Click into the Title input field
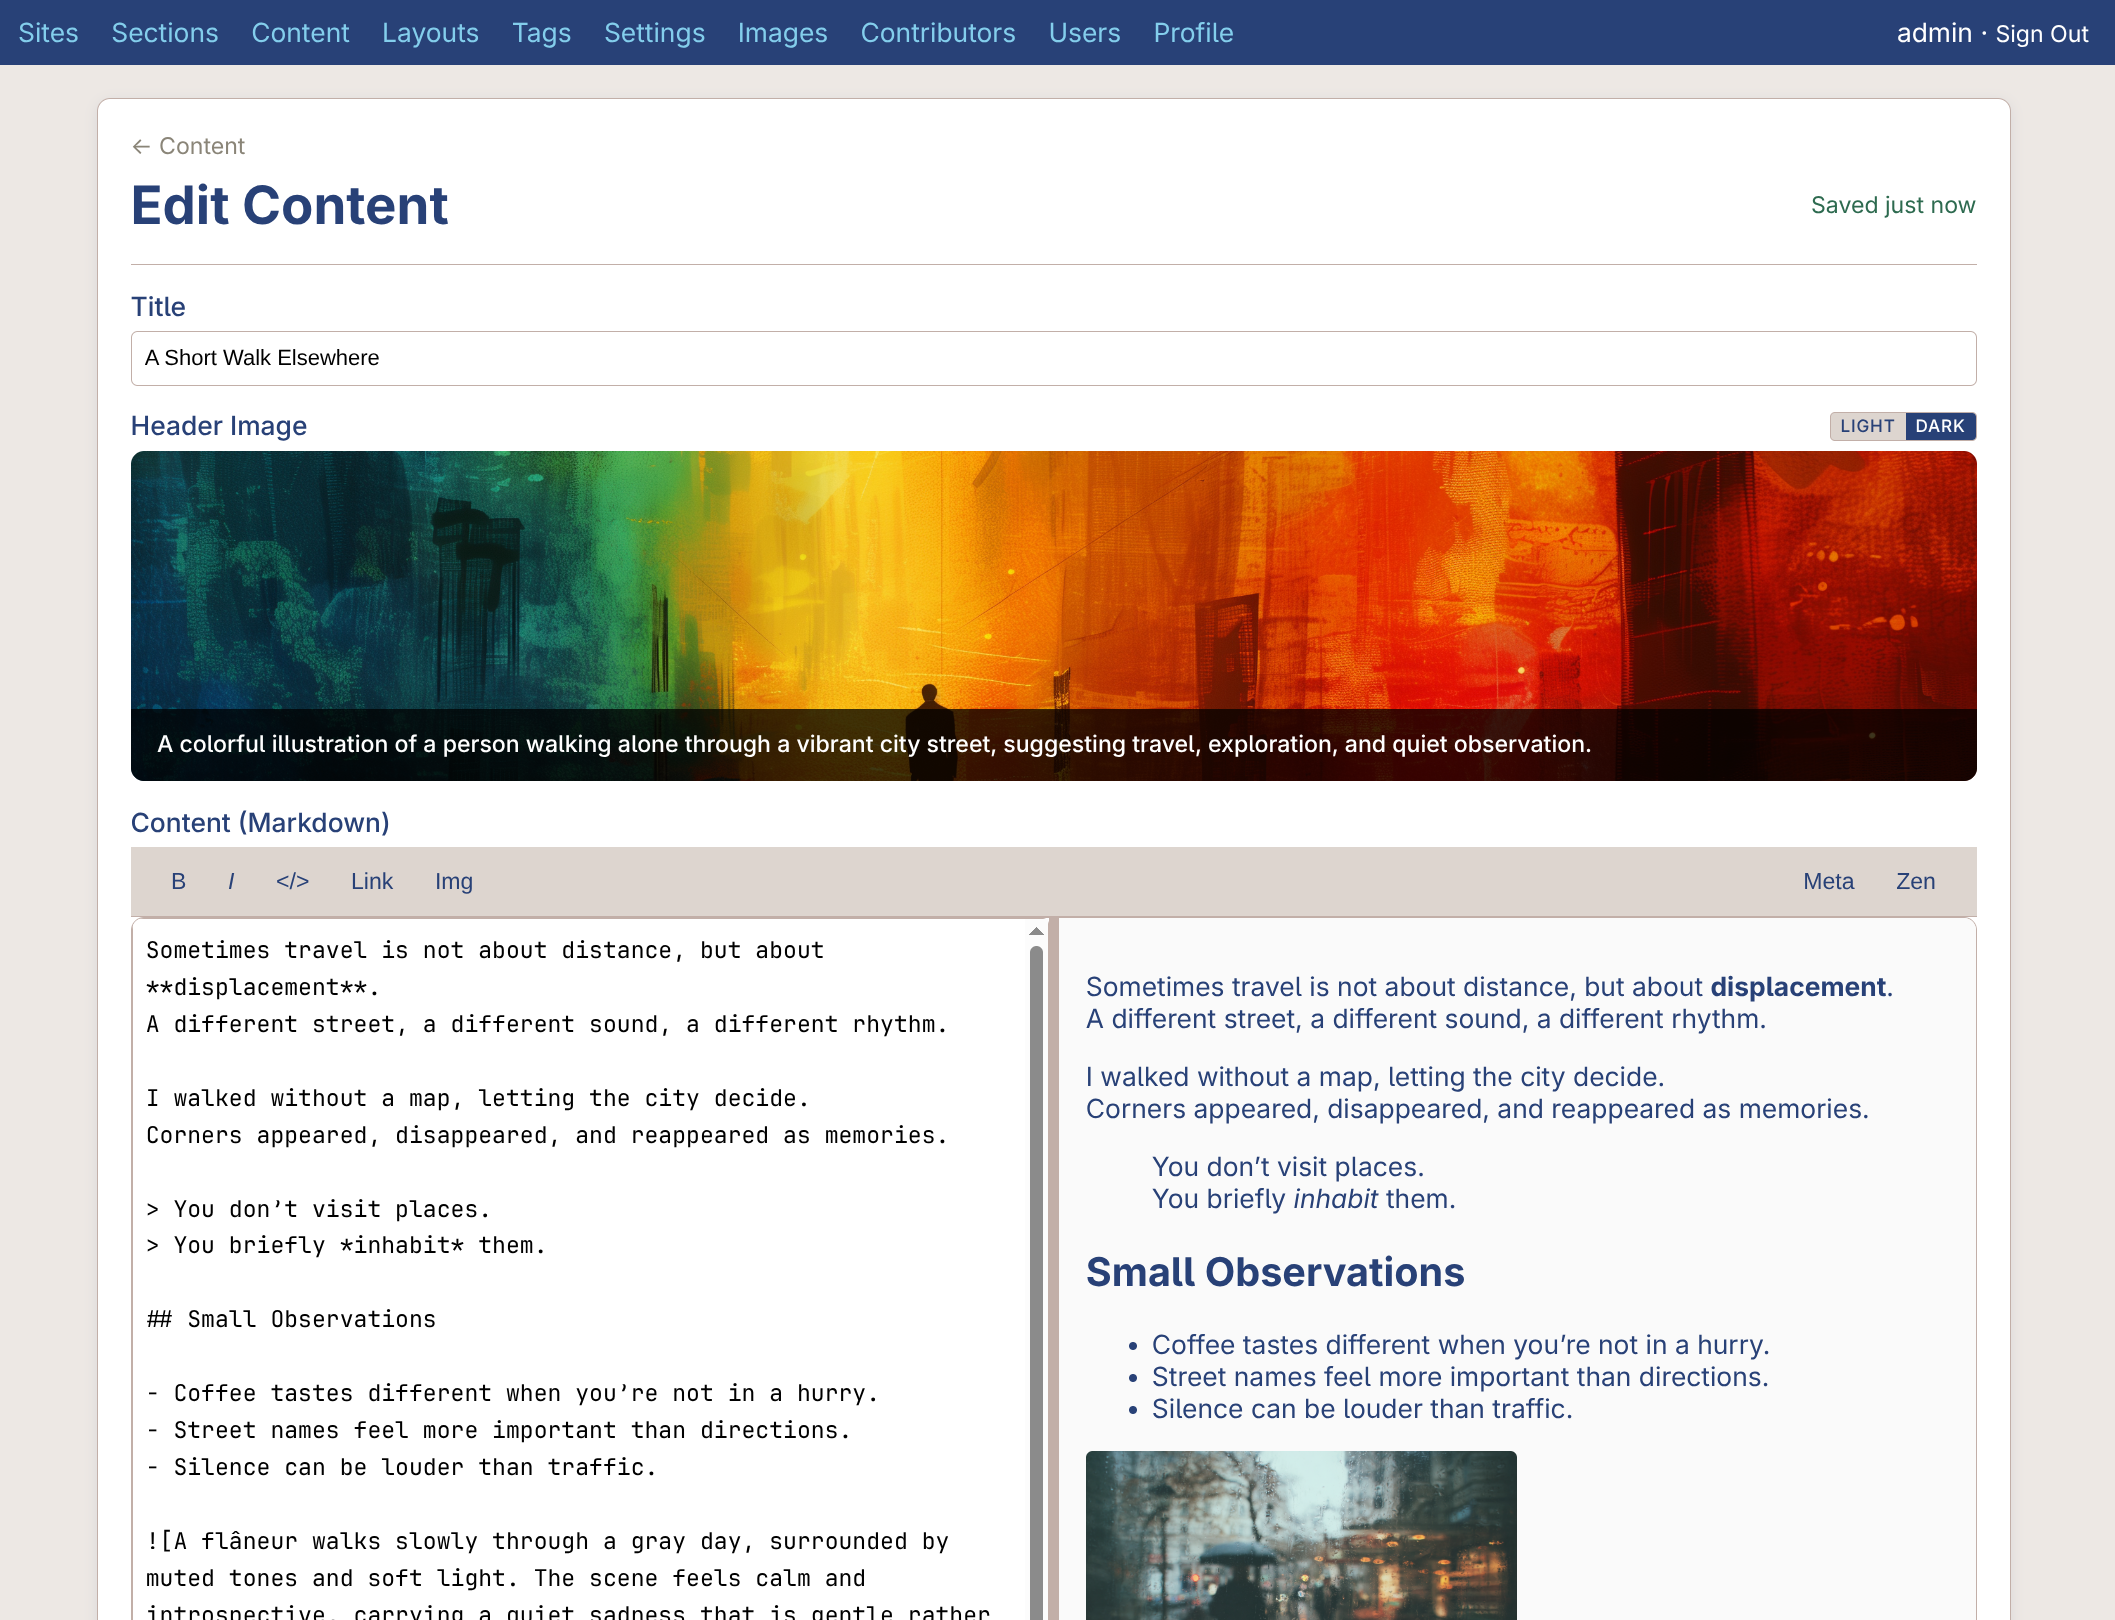The height and width of the screenshot is (1620, 2115). (1053, 358)
